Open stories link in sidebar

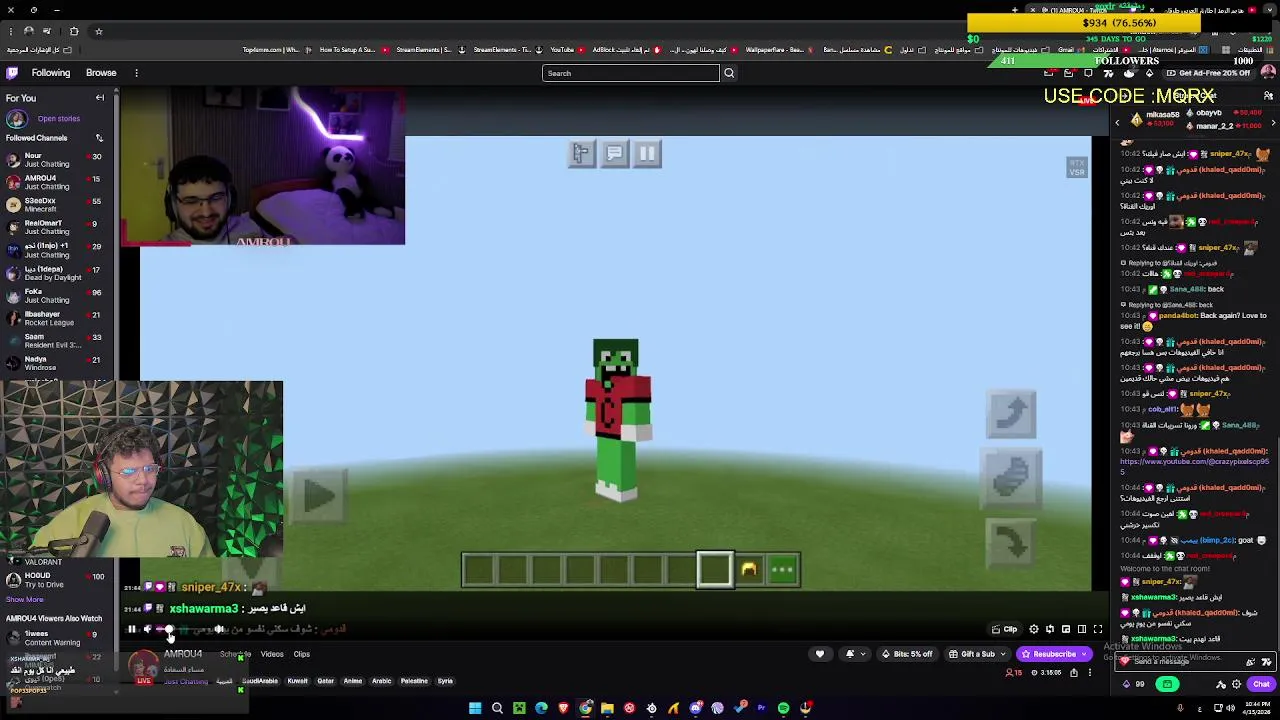click(x=58, y=119)
